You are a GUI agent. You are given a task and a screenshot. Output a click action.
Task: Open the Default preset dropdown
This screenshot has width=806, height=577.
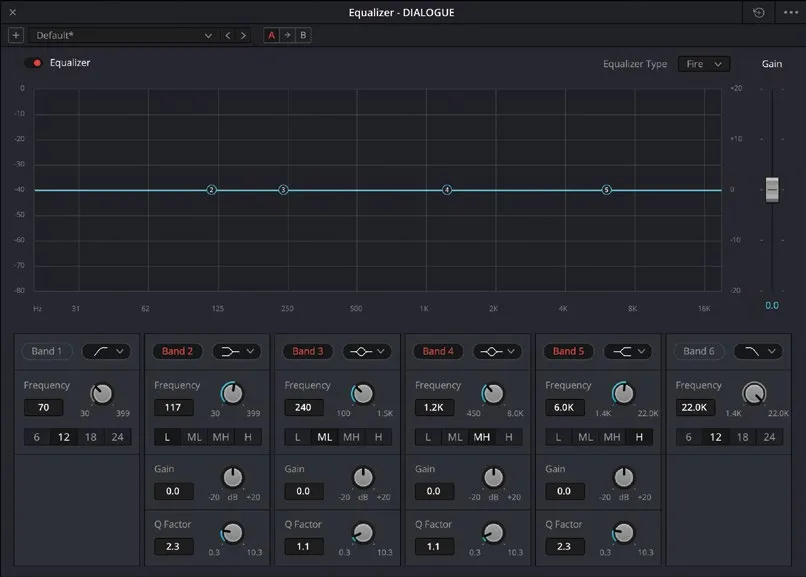[x=122, y=35]
